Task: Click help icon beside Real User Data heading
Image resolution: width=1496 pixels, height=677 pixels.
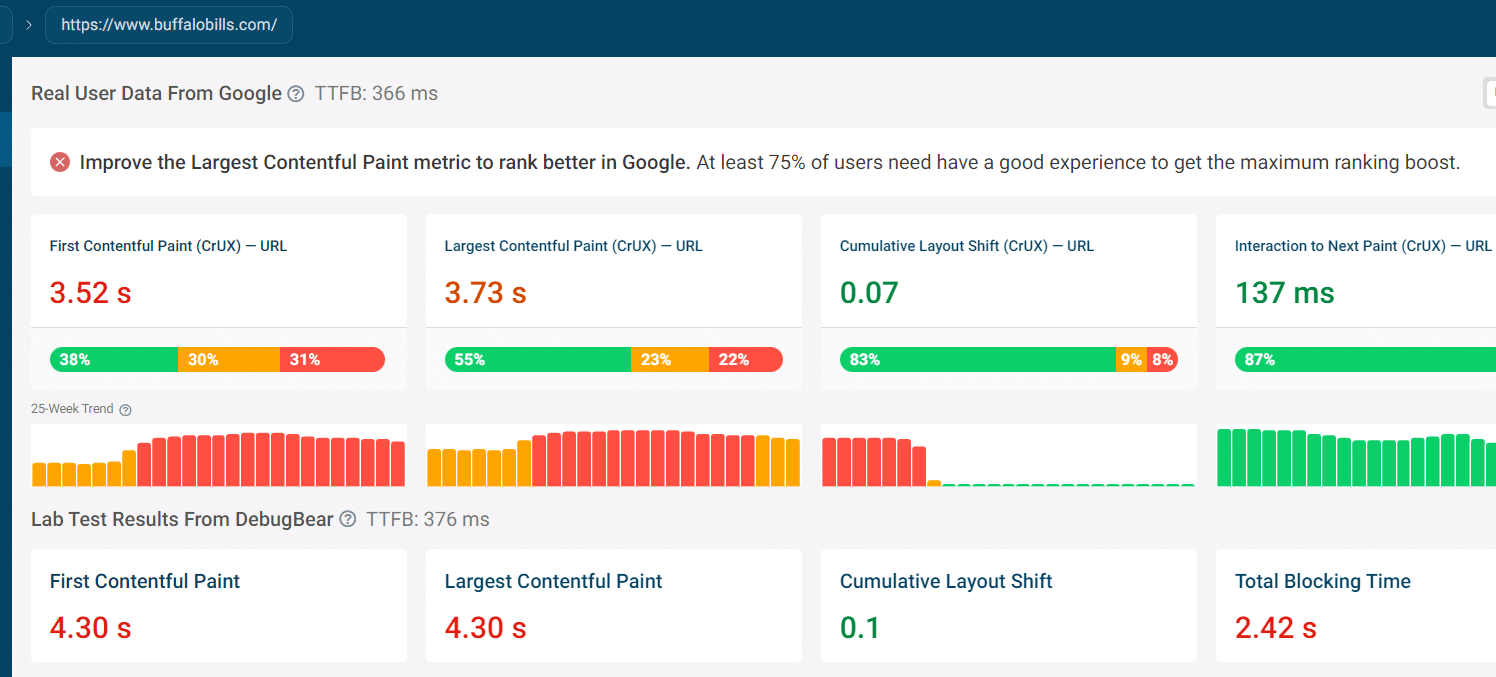Action: tap(295, 94)
